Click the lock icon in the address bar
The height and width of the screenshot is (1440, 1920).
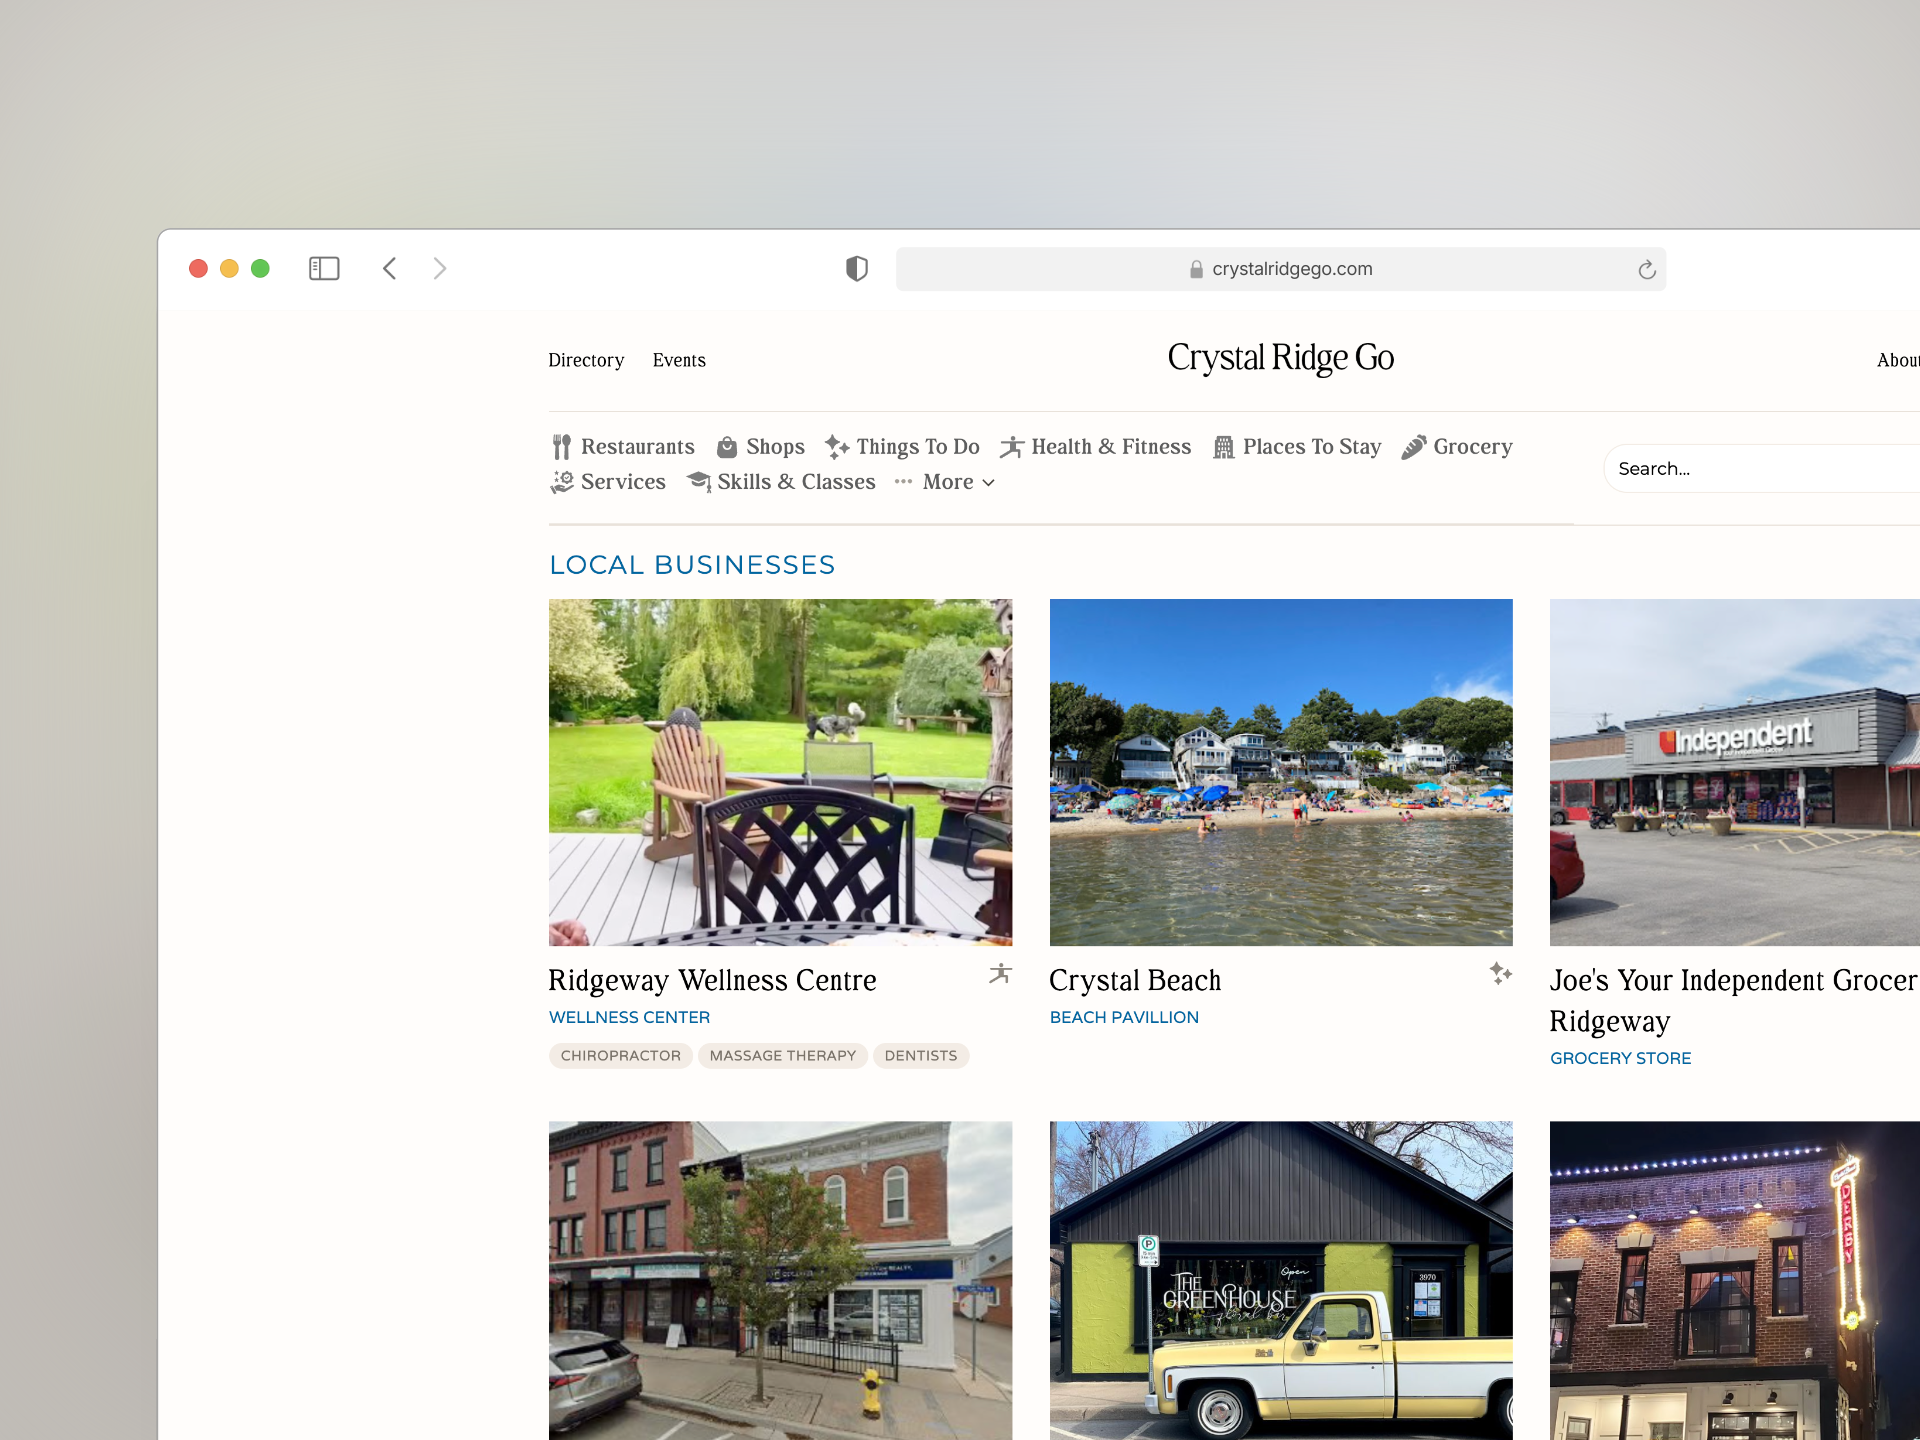coord(1196,269)
